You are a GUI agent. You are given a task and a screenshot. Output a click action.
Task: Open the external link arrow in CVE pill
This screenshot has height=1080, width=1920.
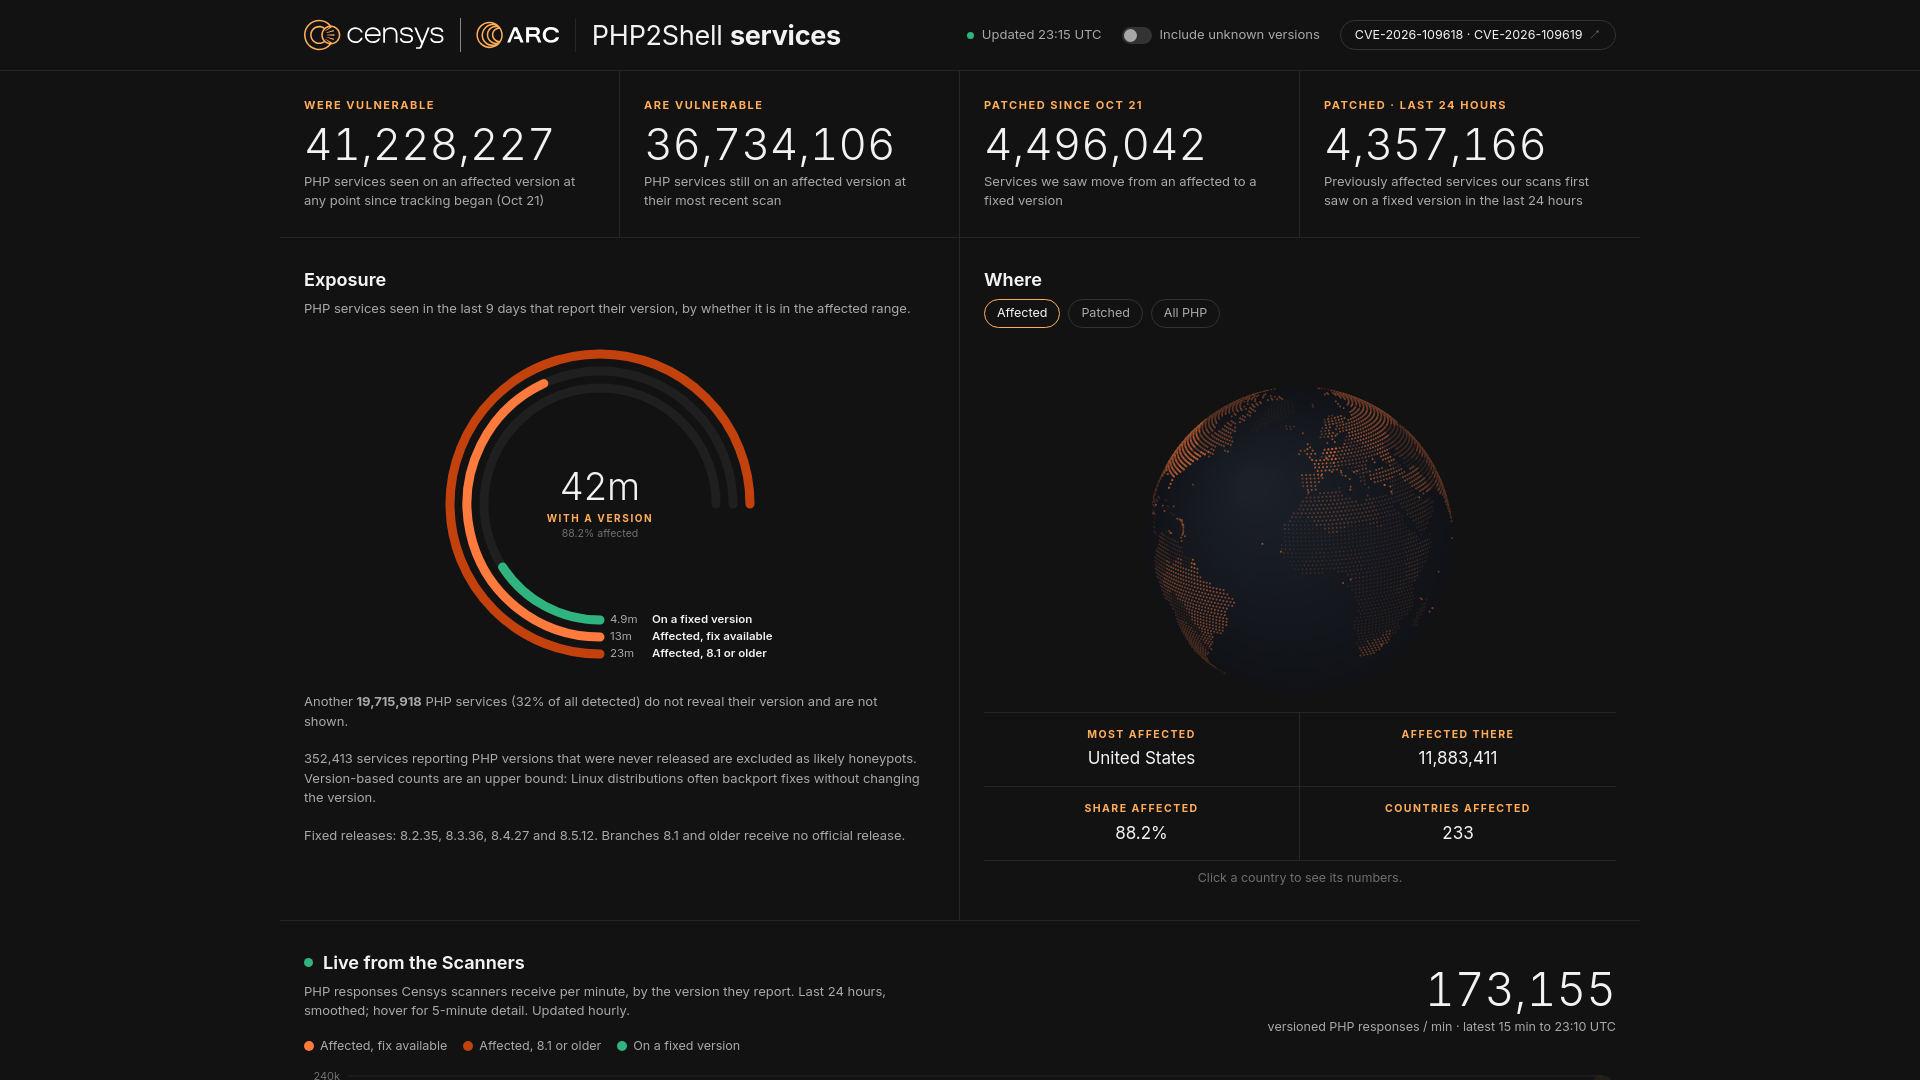tap(1595, 35)
